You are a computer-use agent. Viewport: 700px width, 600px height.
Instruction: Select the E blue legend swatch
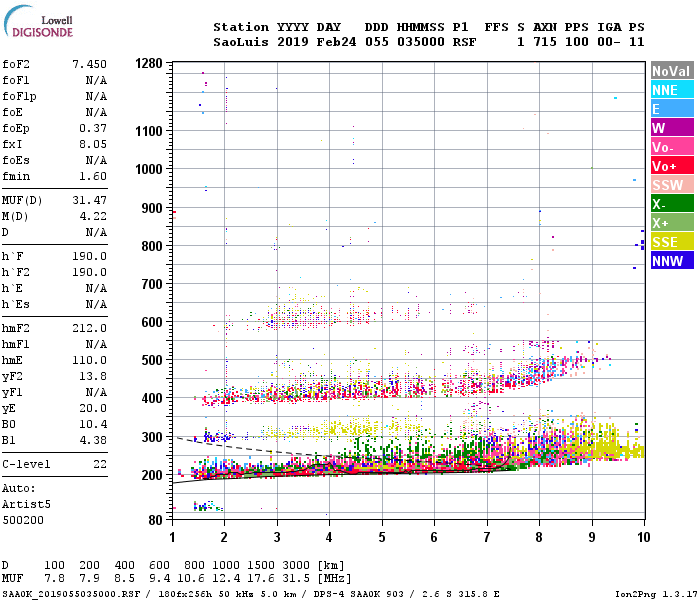(672, 109)
